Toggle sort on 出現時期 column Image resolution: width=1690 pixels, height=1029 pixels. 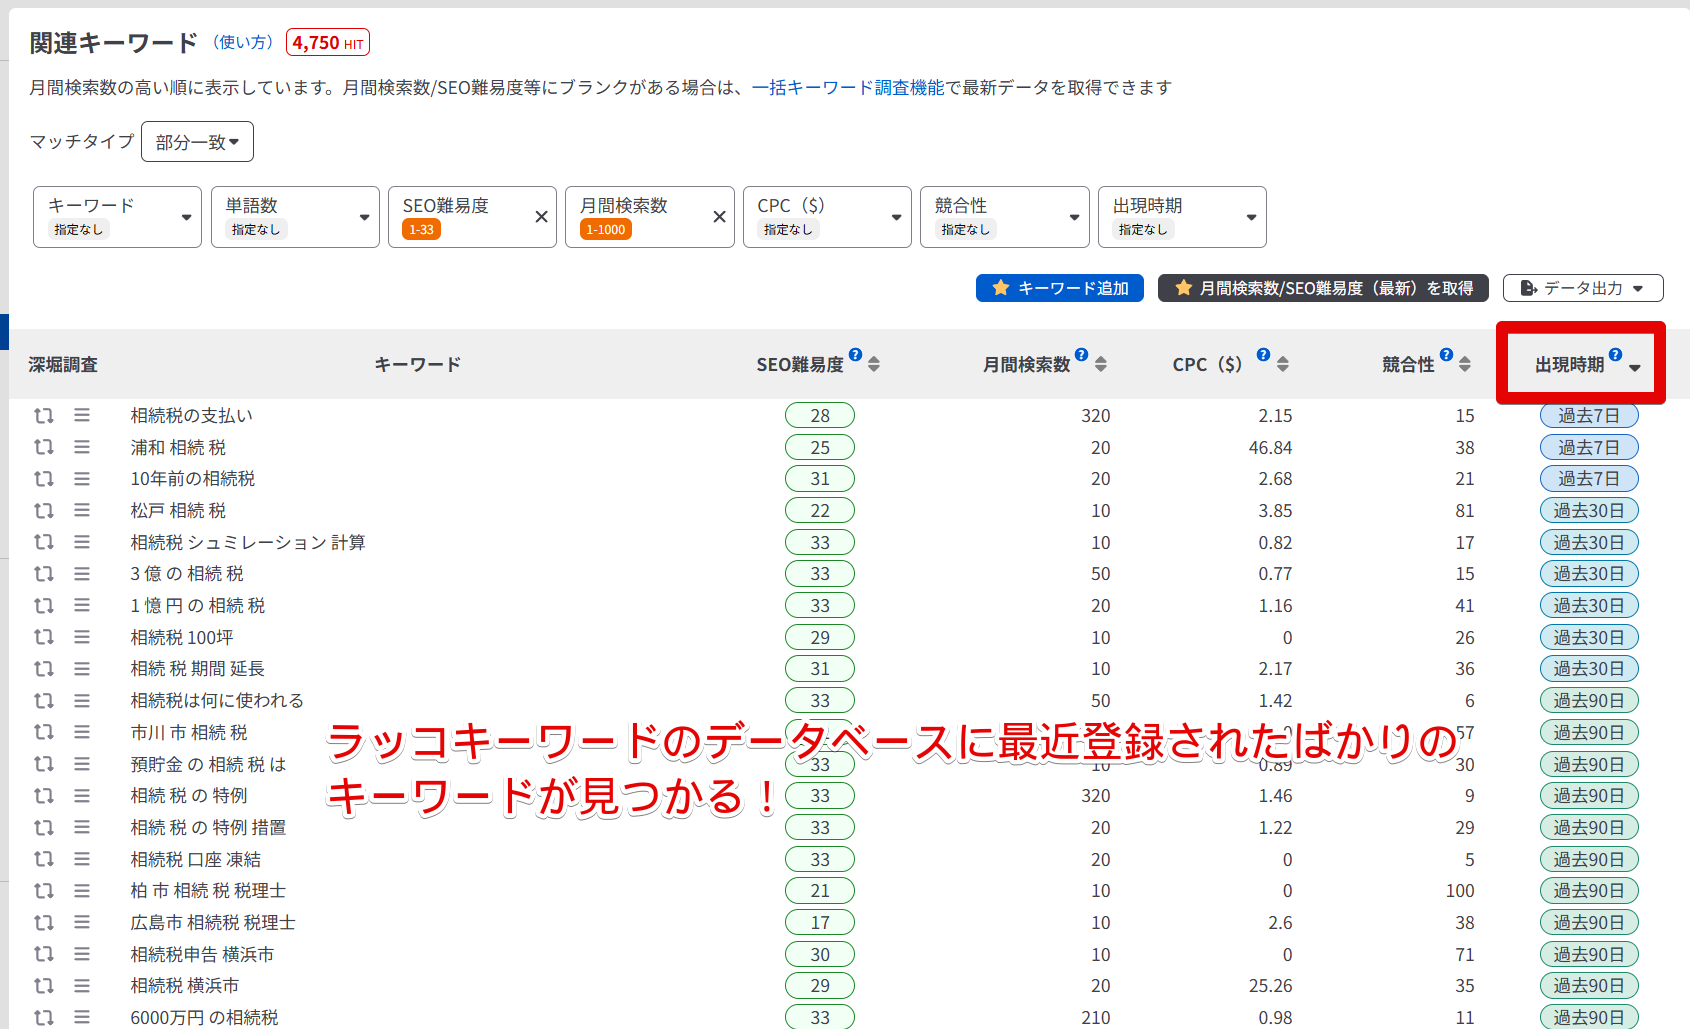coord(1634,368)
